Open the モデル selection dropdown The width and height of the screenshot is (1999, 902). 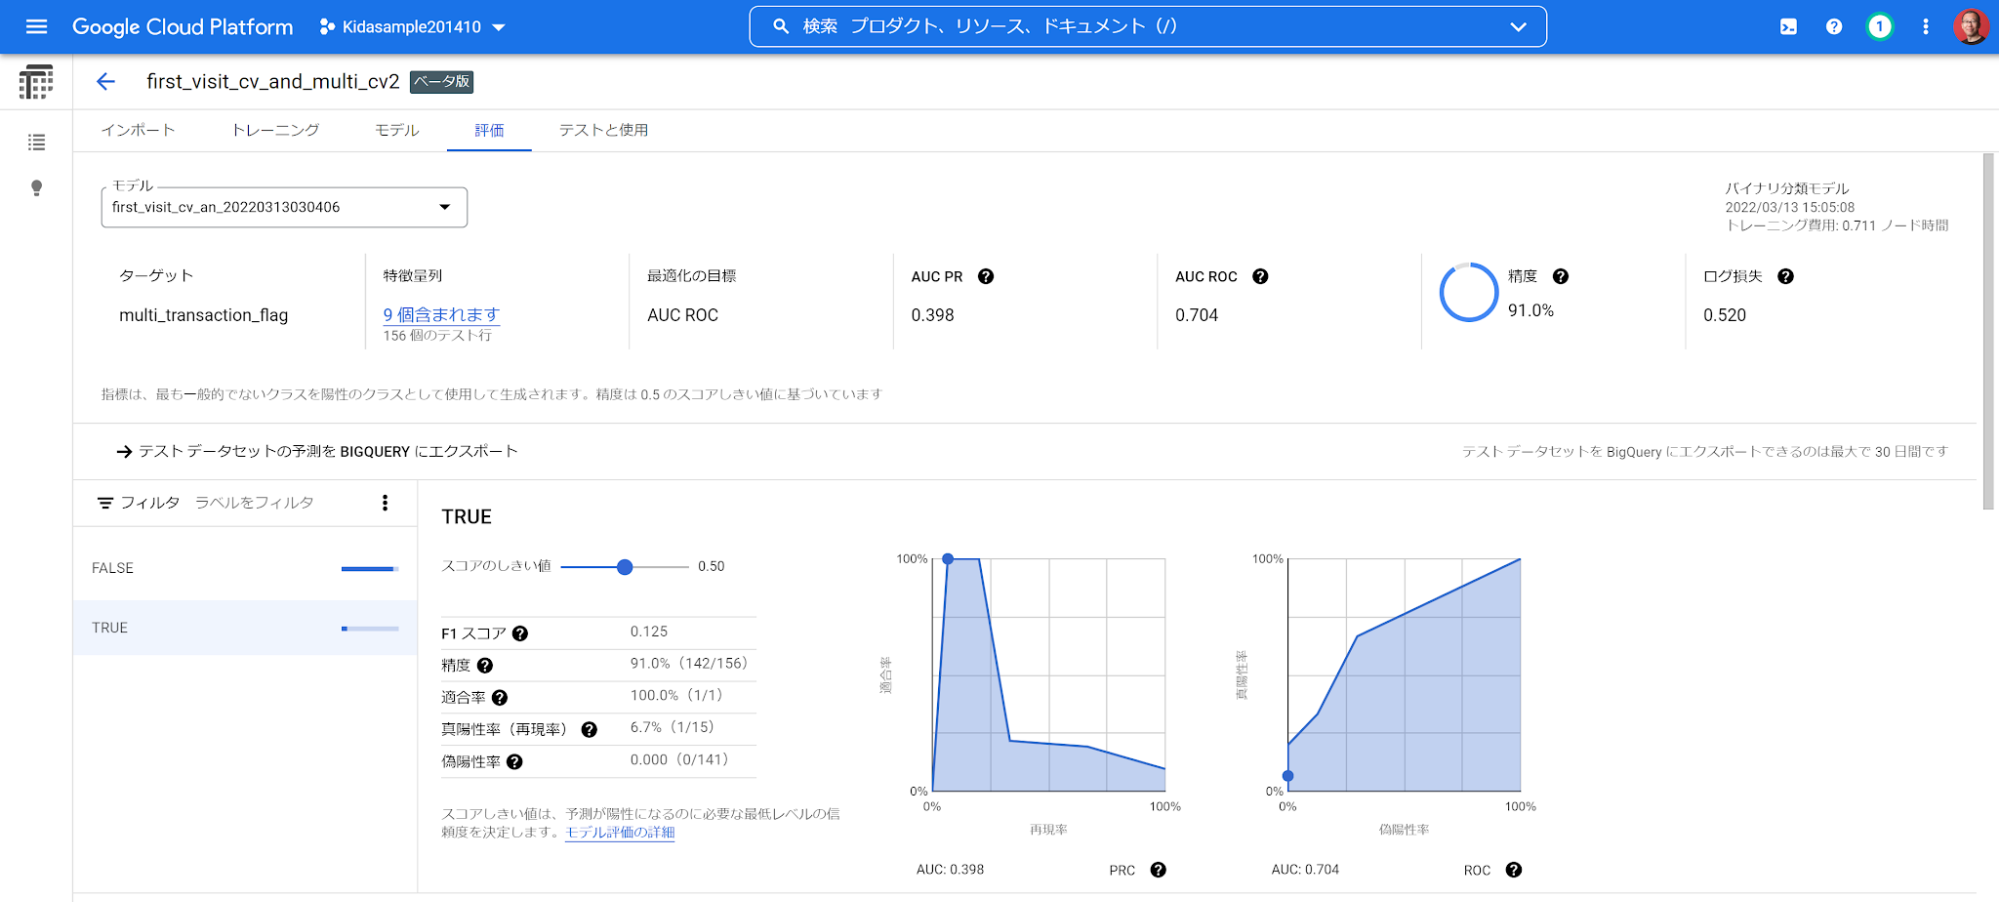(284, 207)
